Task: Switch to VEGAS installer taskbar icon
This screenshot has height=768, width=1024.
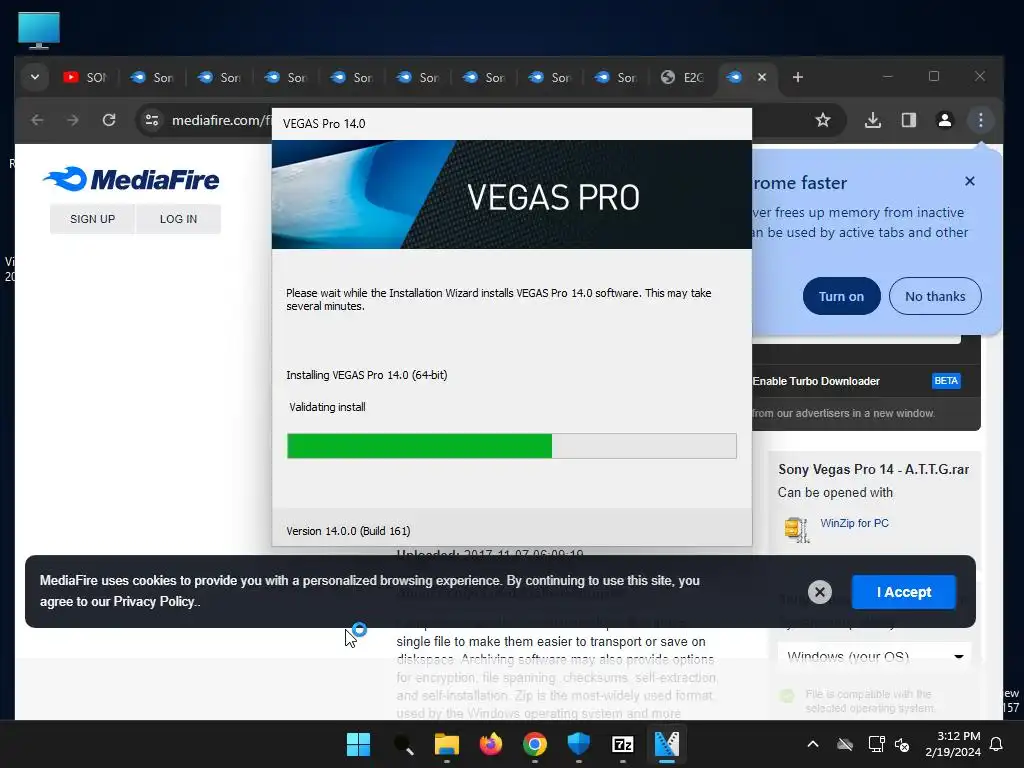Action: (x=667, y=744)
